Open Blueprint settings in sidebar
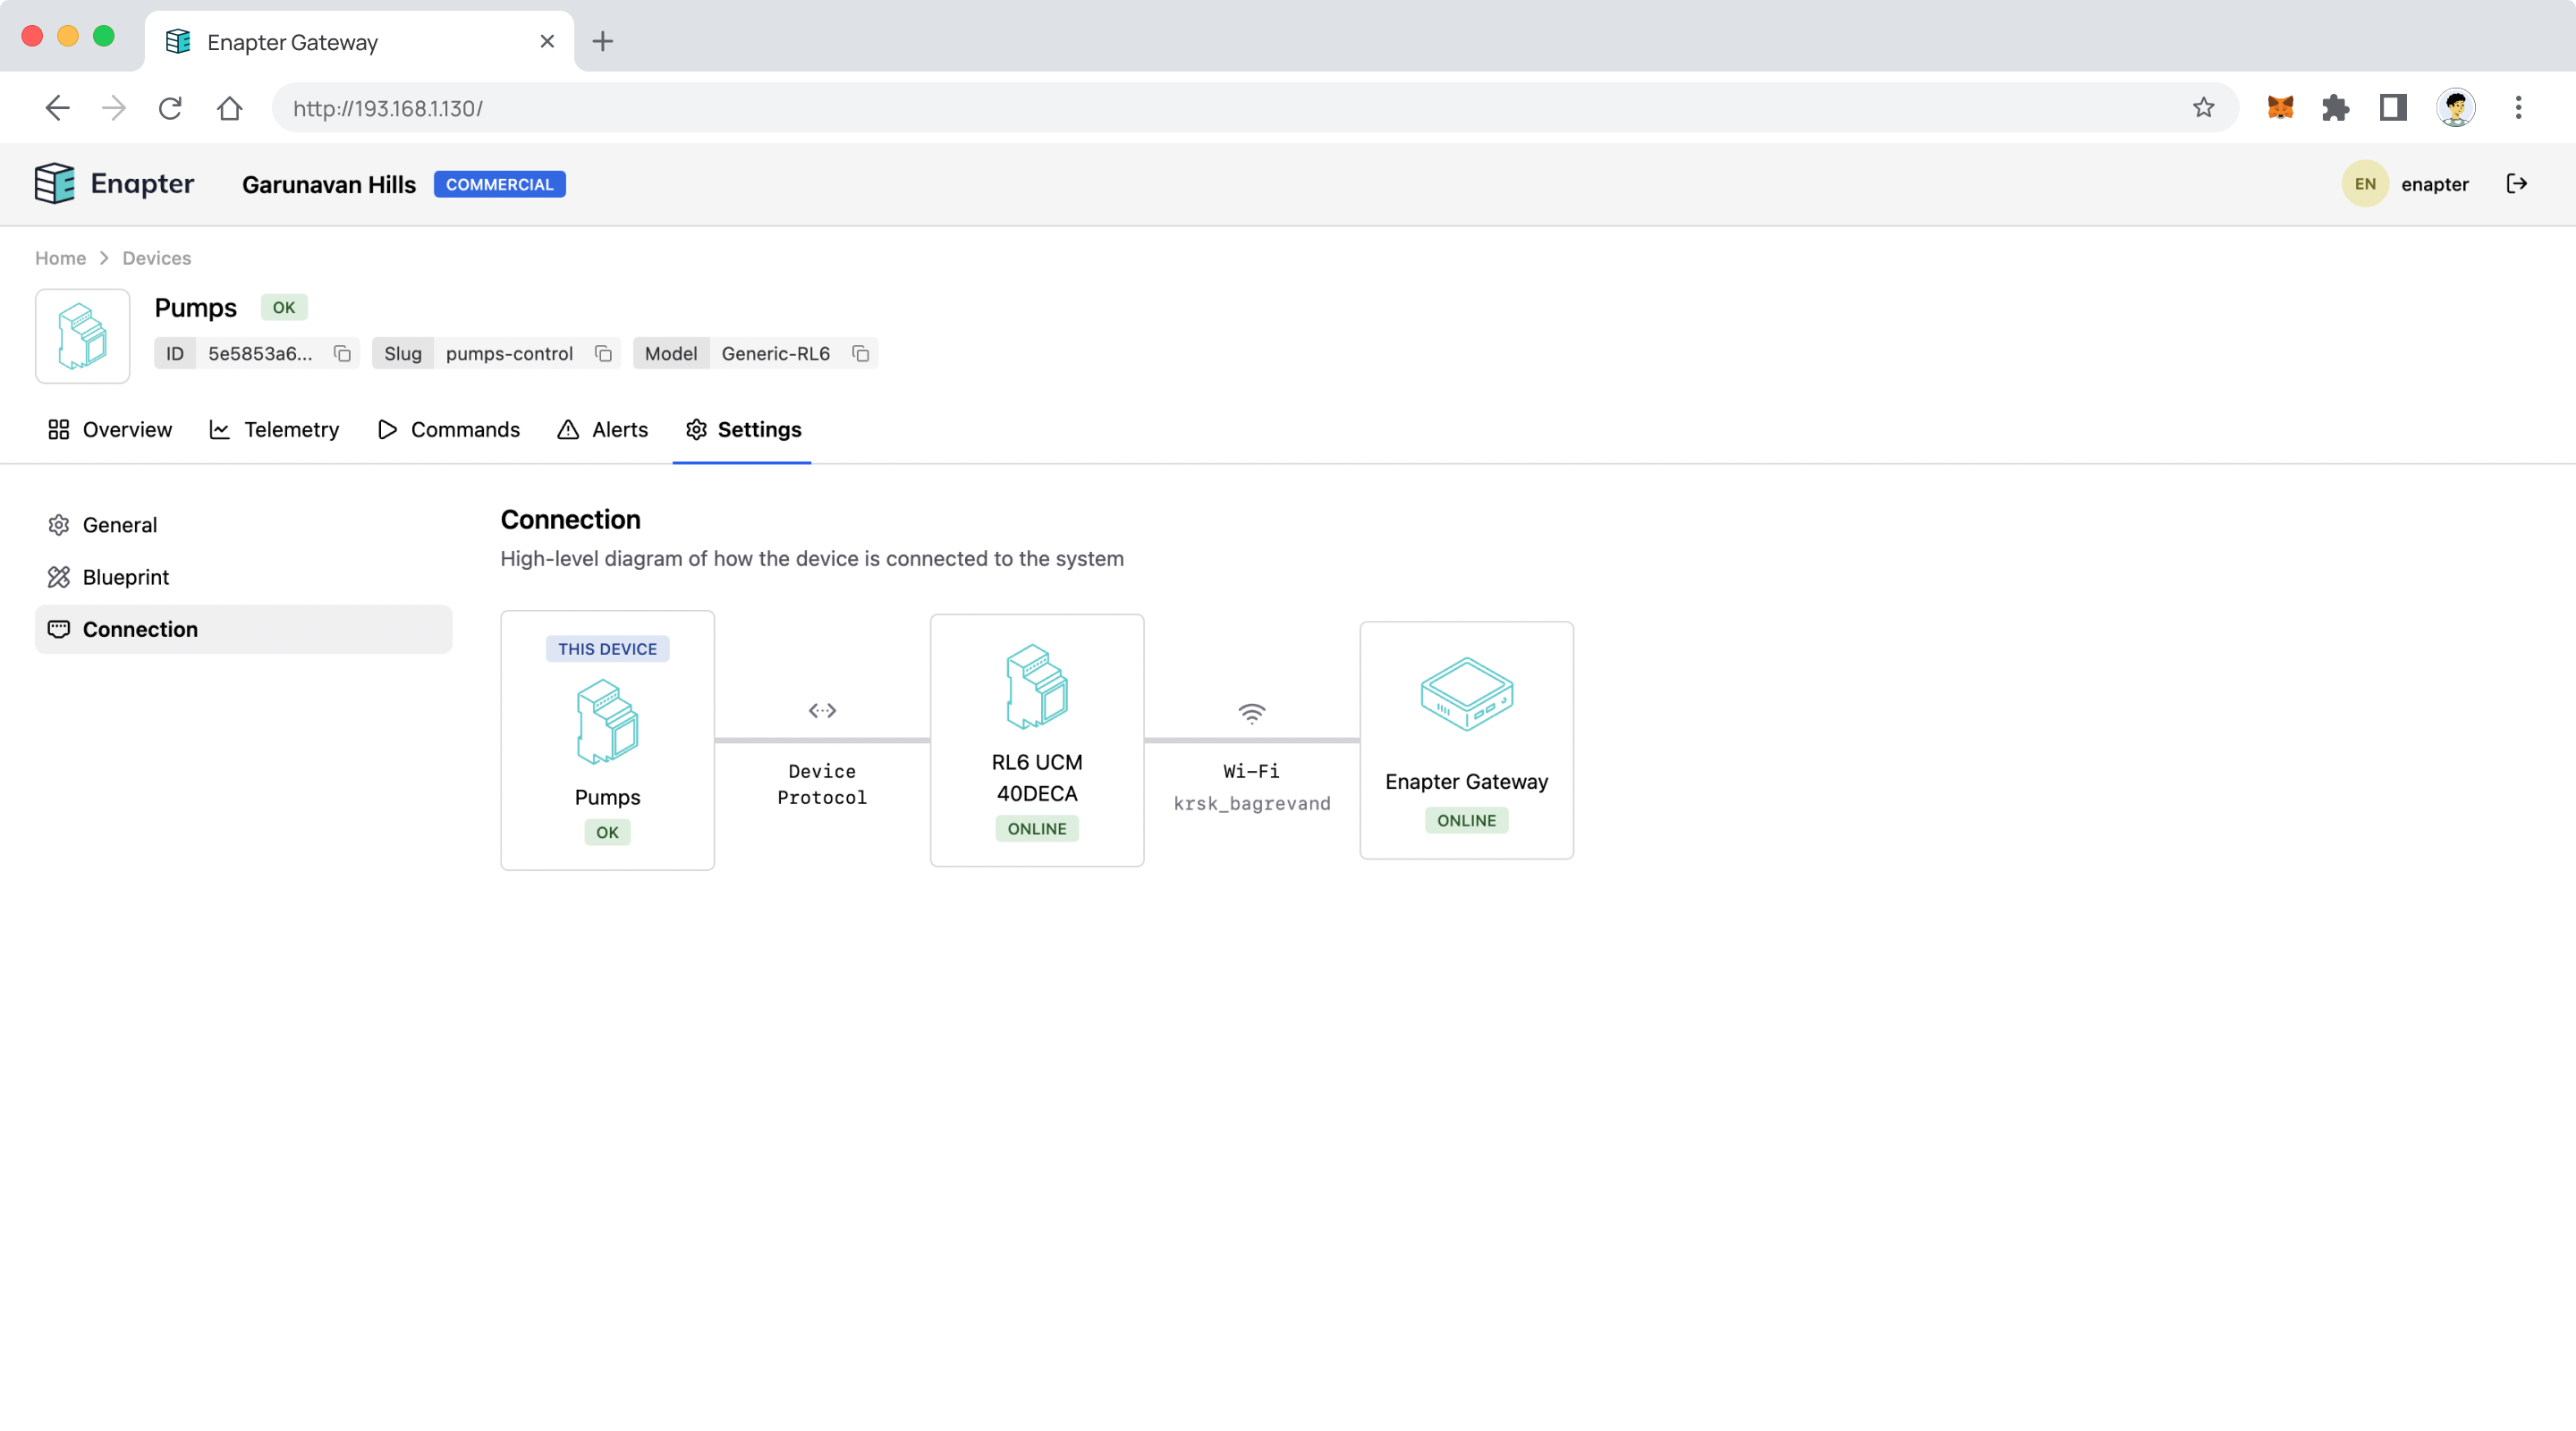 click(126, 577)
